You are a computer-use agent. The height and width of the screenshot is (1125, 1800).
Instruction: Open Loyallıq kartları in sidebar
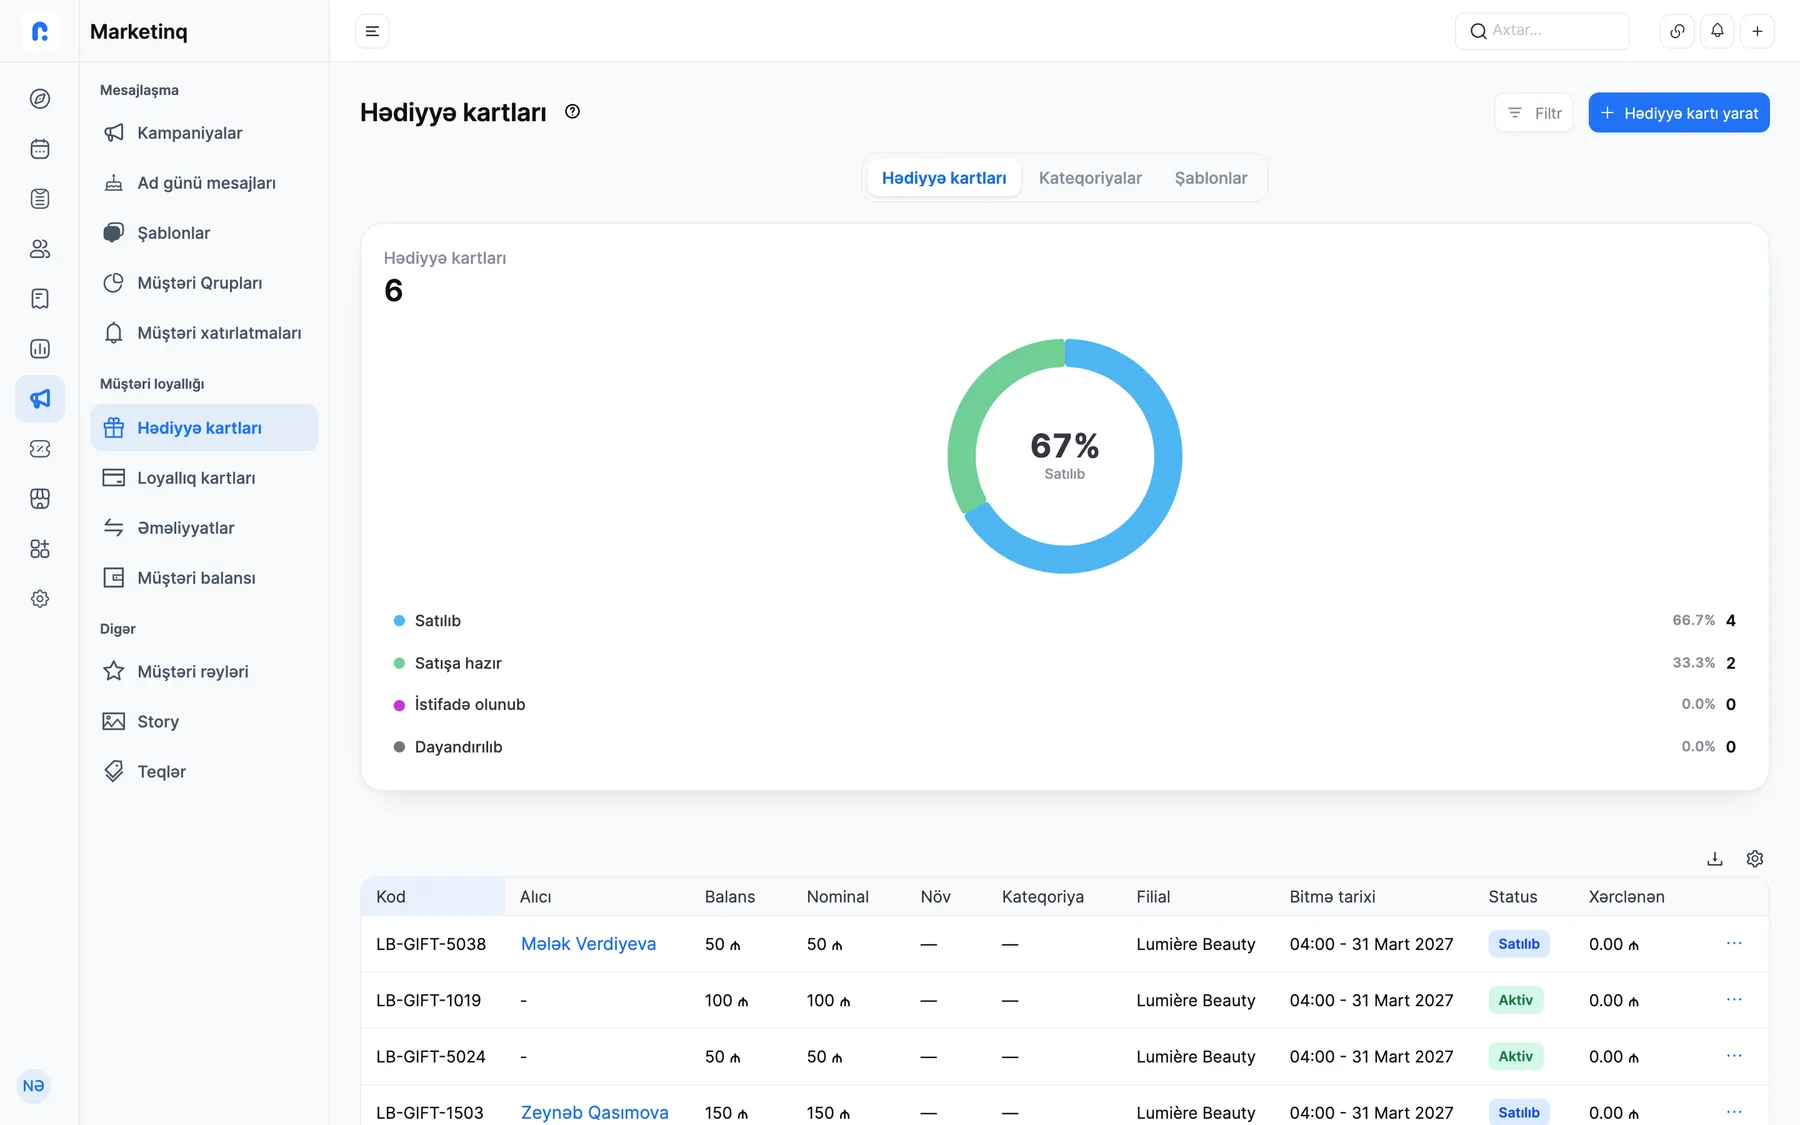204,478
